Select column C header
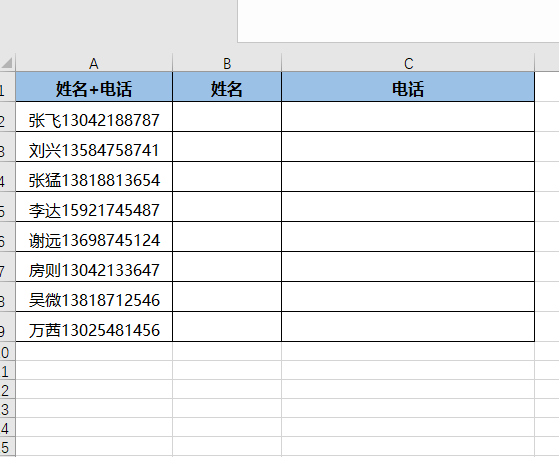This screenshot has height=457, width=559. pyautogui.click(x=408, y=63)
